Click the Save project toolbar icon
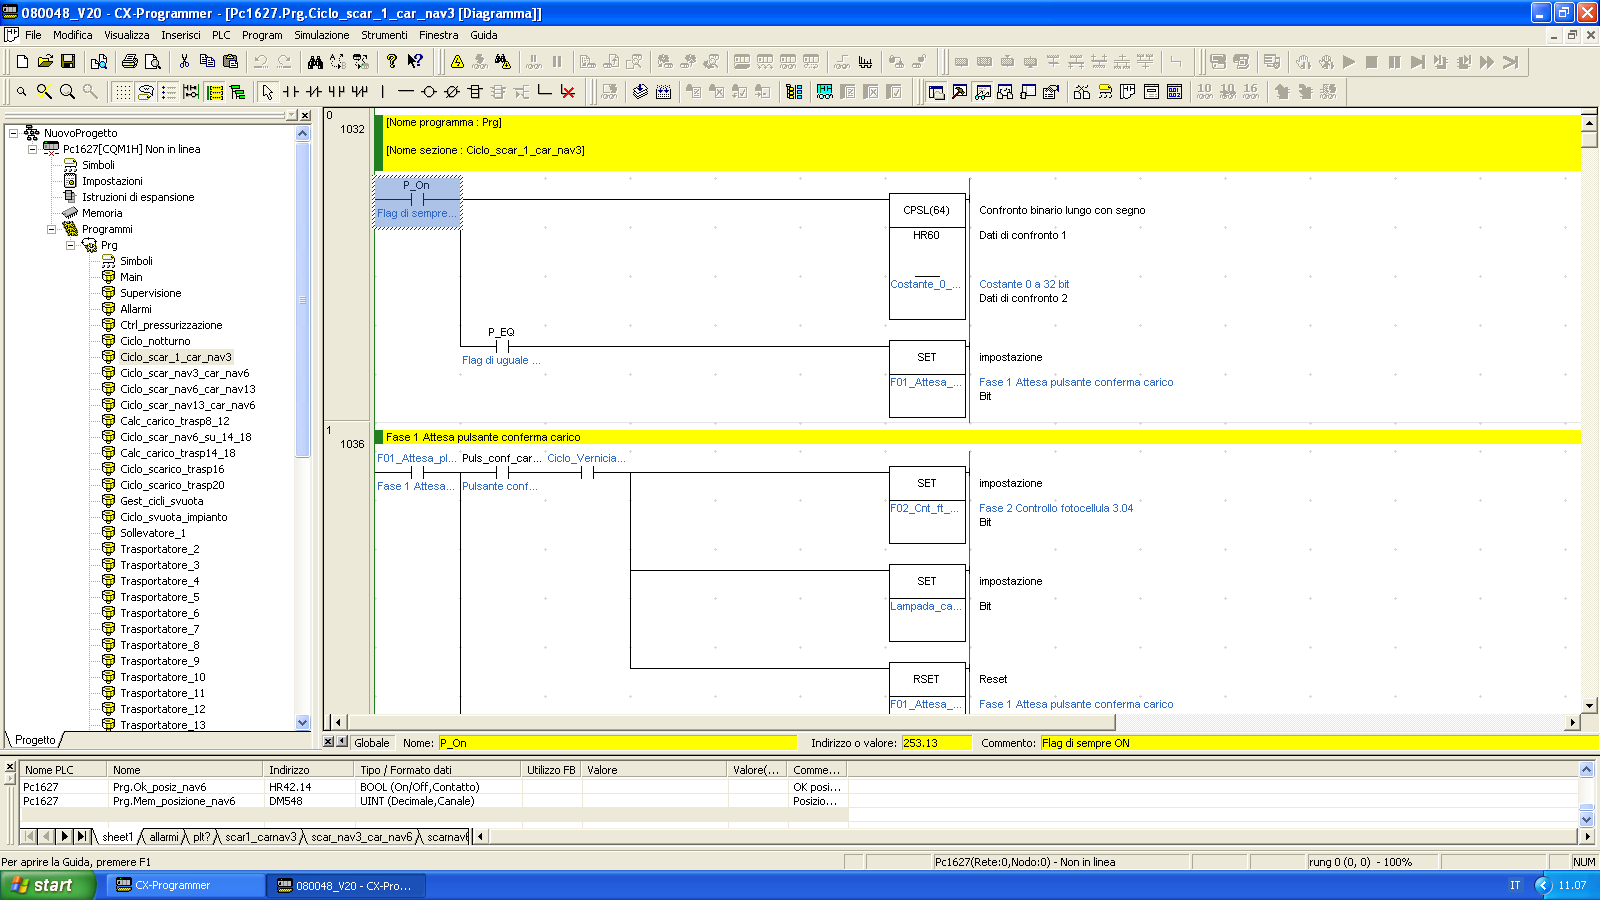Viewport: 1600px width, 900px height. pyautogui.click(x=68, y=62)
